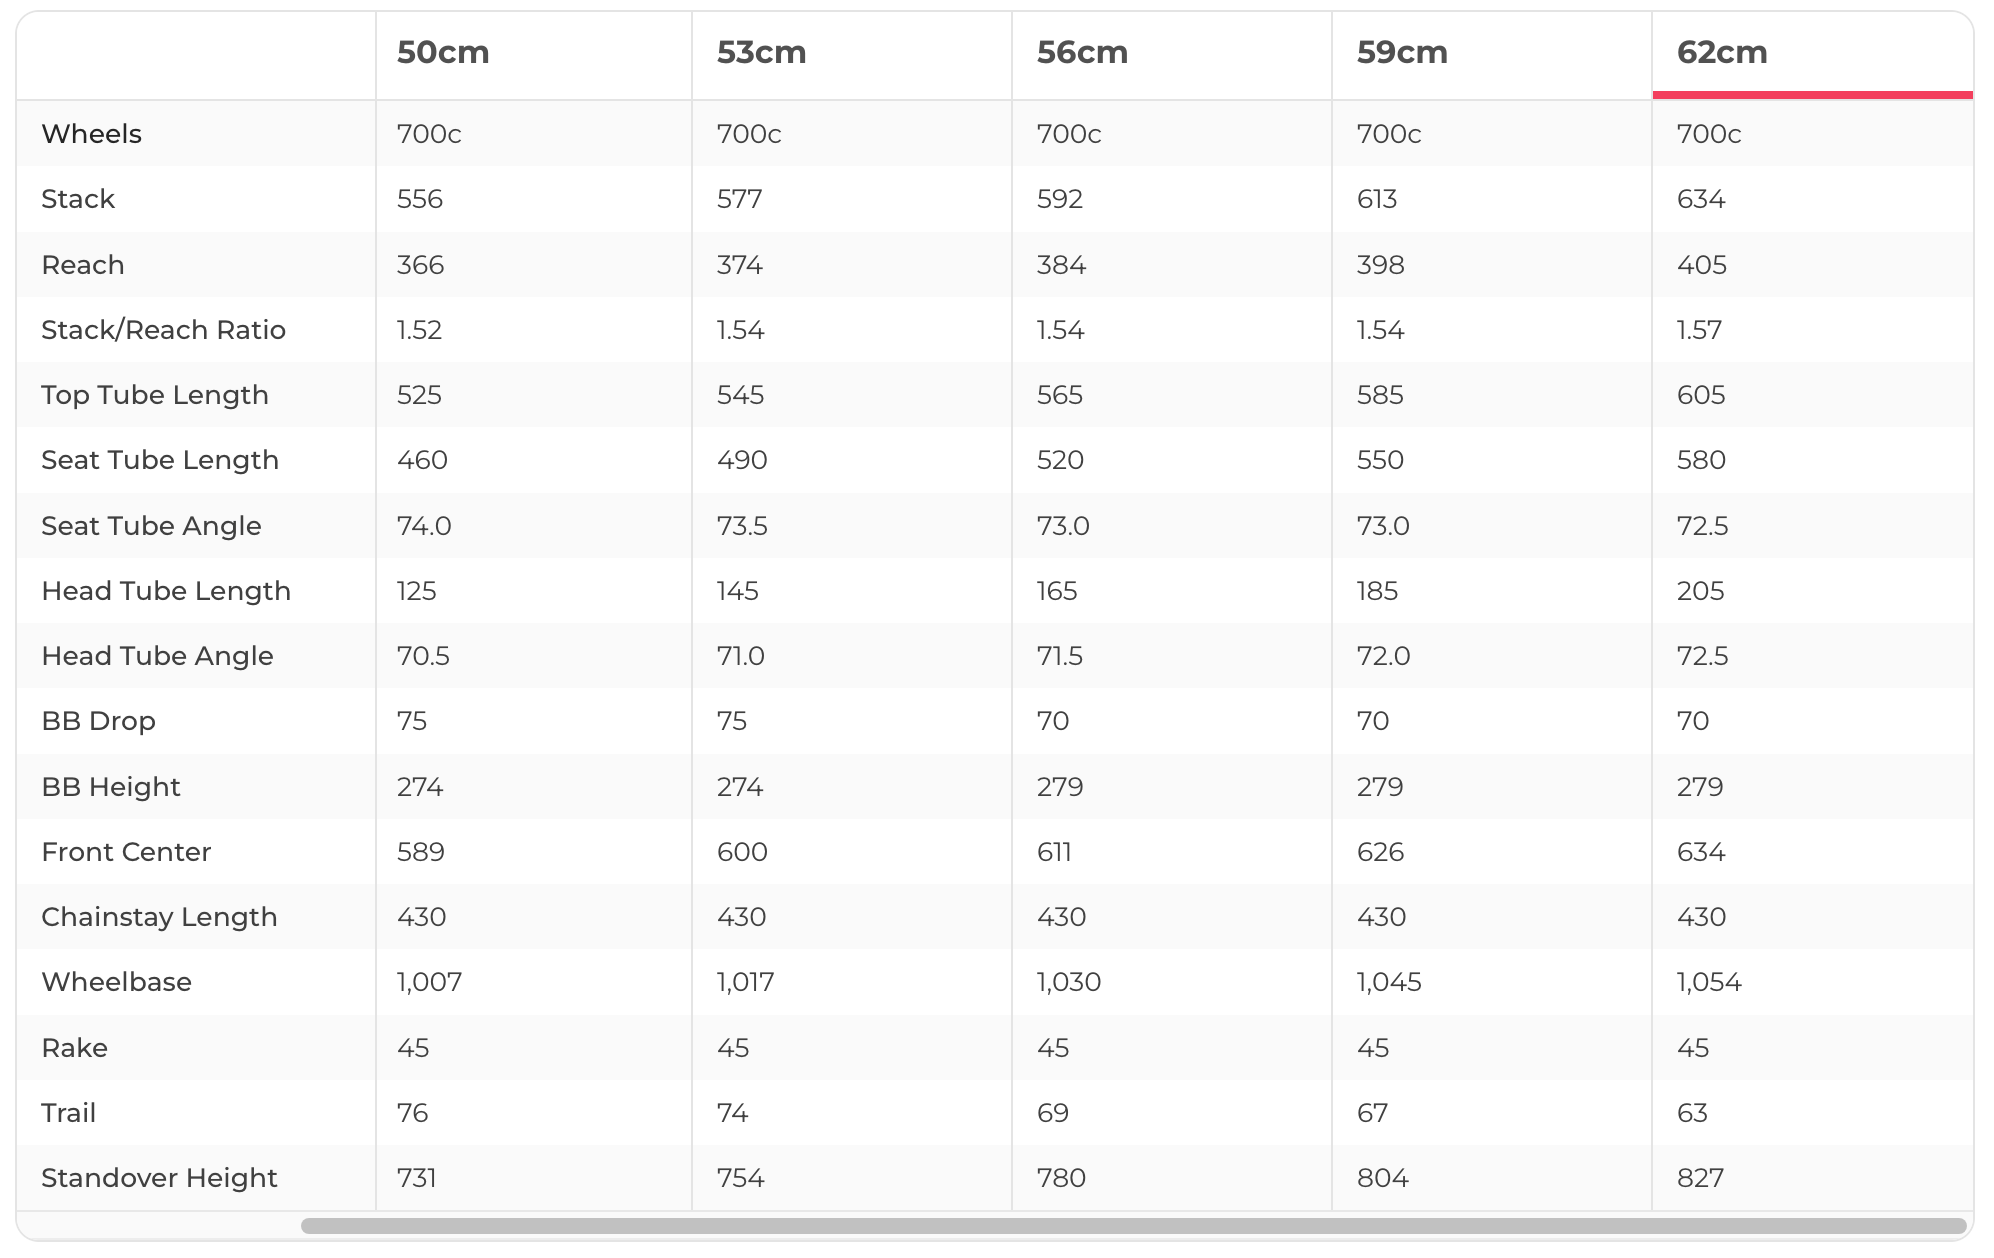Switch to the 56cm size column
This screenshot has width=1994, height=1258.
coord(1082,53)
